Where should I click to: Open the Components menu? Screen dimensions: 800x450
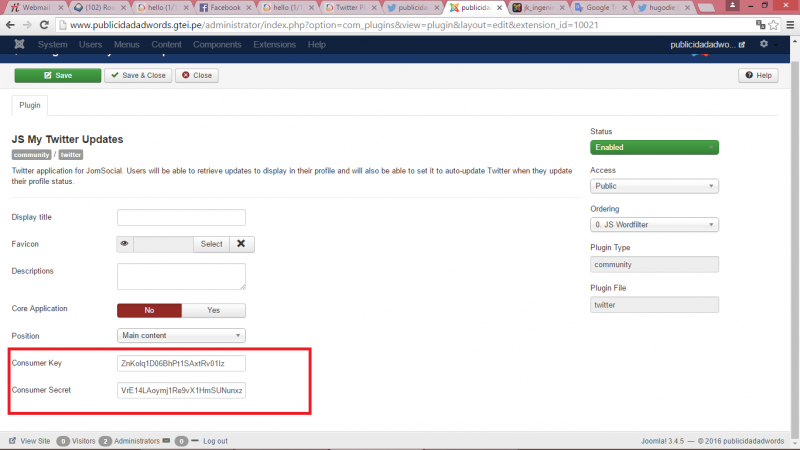(217, 44)
